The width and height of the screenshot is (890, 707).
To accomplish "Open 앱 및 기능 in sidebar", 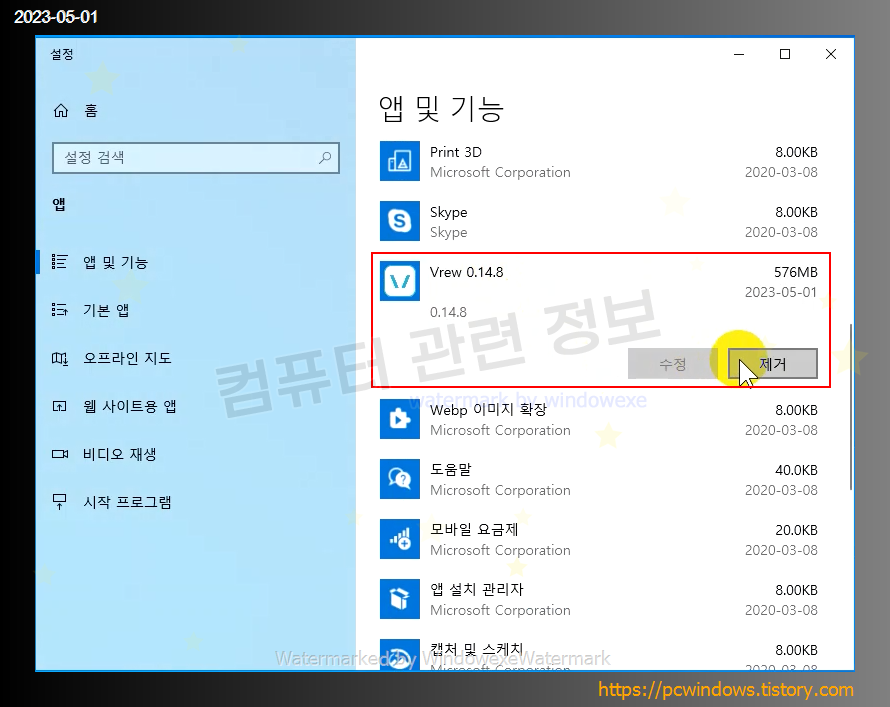I will click(x=116, y=262).
